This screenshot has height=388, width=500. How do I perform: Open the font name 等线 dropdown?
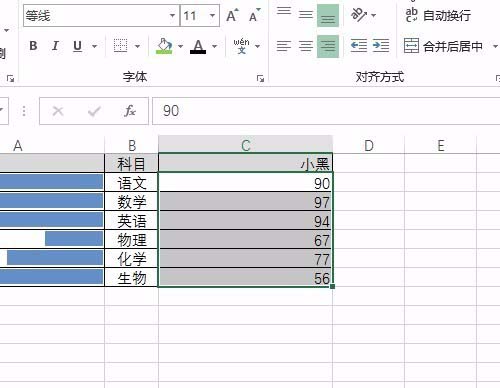point(172,16)
